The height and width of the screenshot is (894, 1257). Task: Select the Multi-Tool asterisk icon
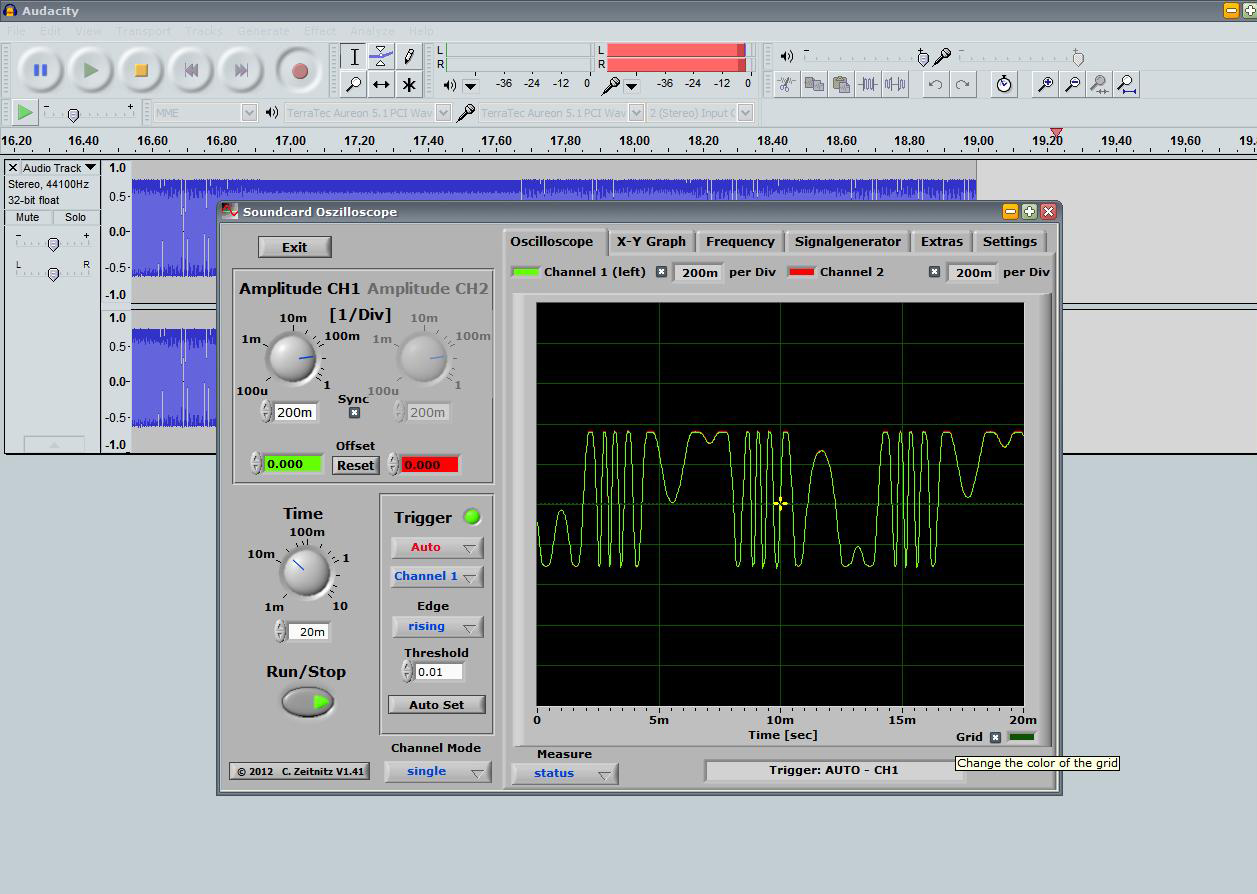click(409, 85)
